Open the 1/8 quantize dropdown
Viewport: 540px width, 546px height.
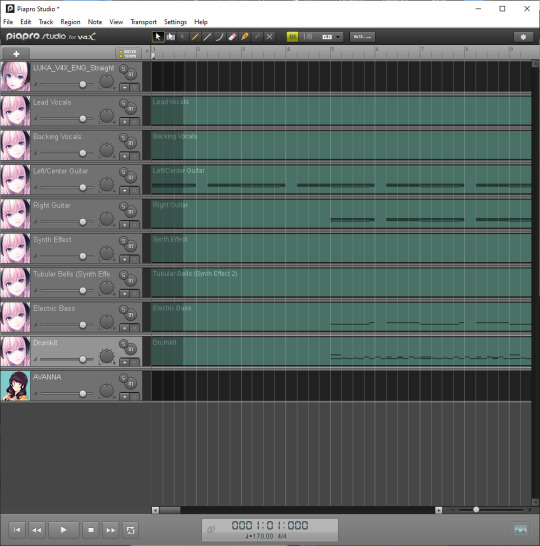[x=321, y=37]
